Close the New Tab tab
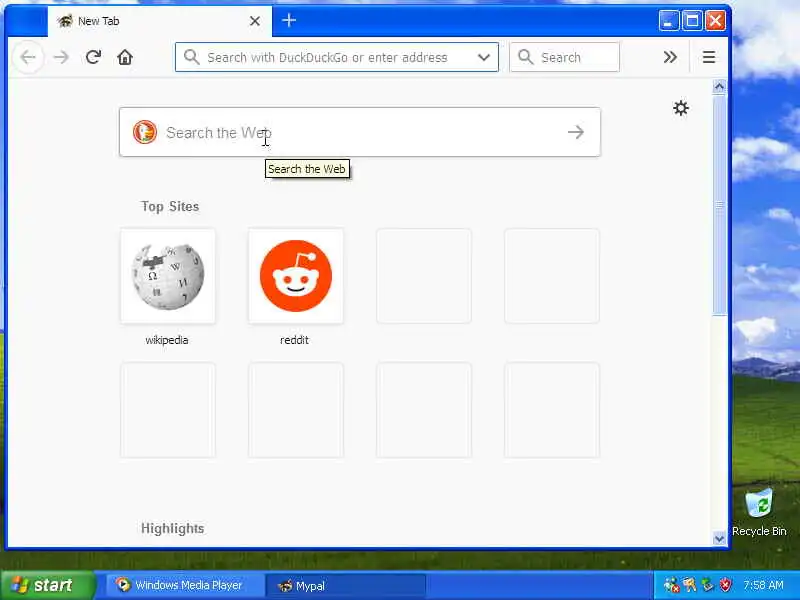800x600 pixels. click(x=255, y=21)
